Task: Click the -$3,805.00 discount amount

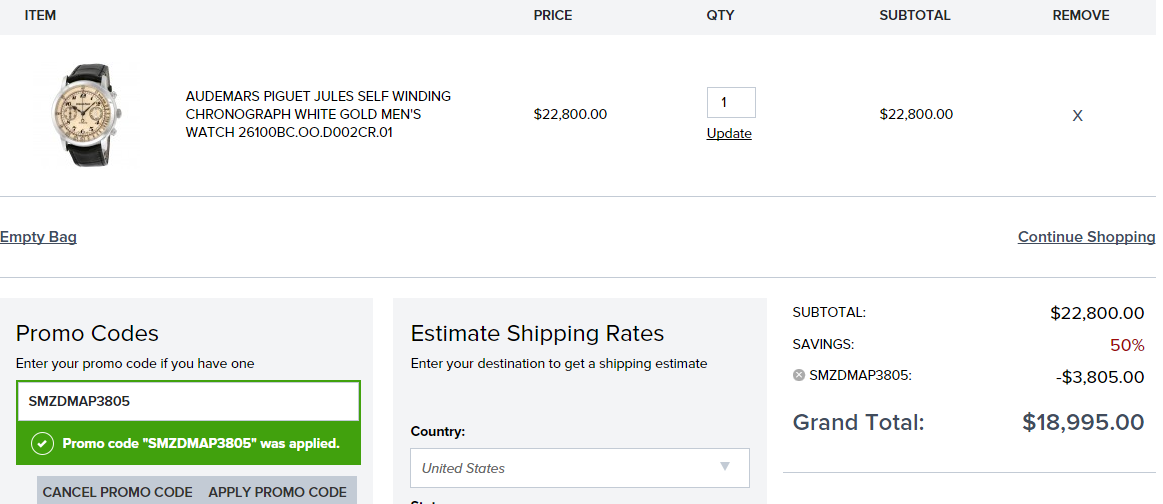Action: point(1100,377)
